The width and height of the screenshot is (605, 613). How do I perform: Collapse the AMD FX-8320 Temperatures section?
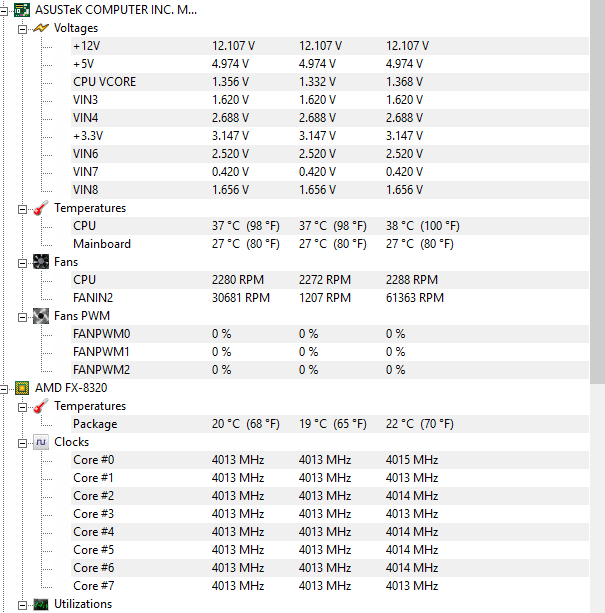click(22, 407)
